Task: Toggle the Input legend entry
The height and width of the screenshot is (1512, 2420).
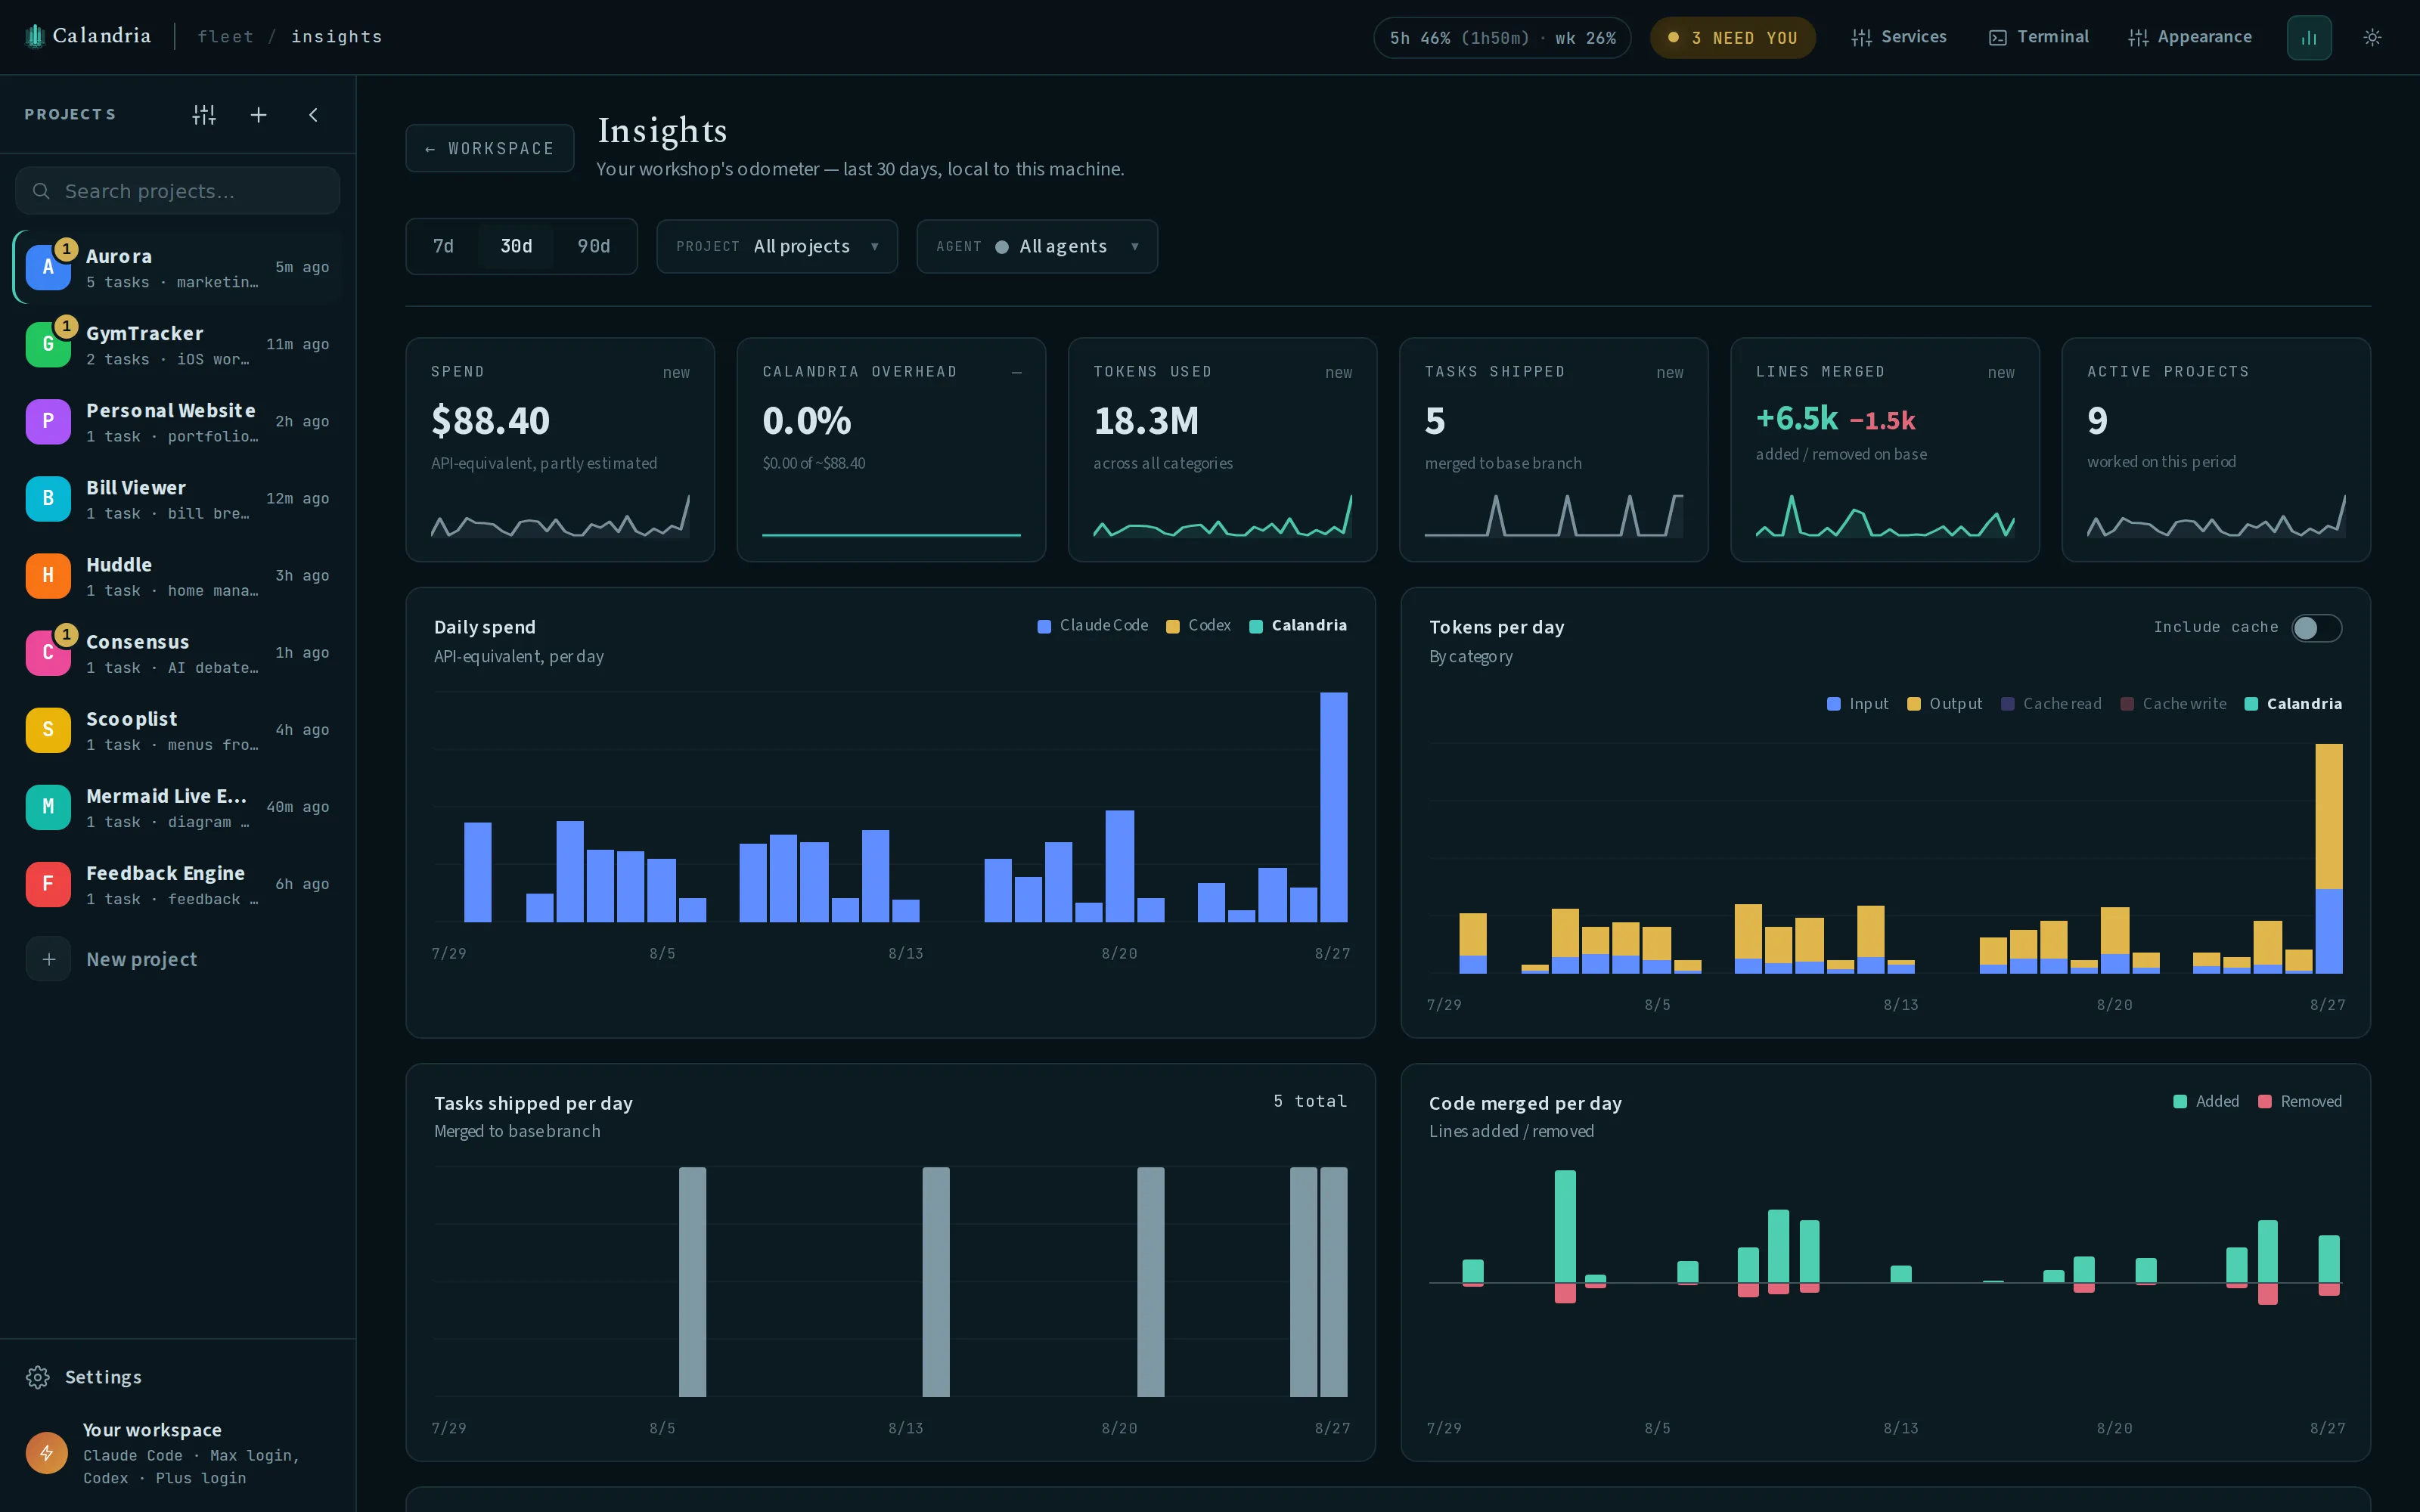Action: pos(1858,704)
